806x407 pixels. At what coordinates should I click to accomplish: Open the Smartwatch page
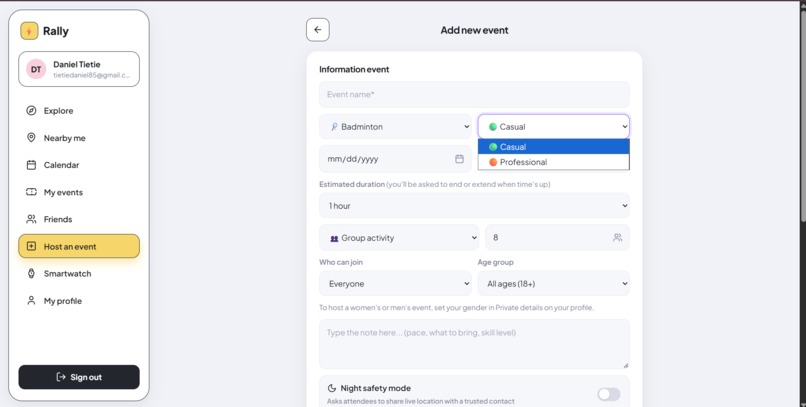point(79,273)
